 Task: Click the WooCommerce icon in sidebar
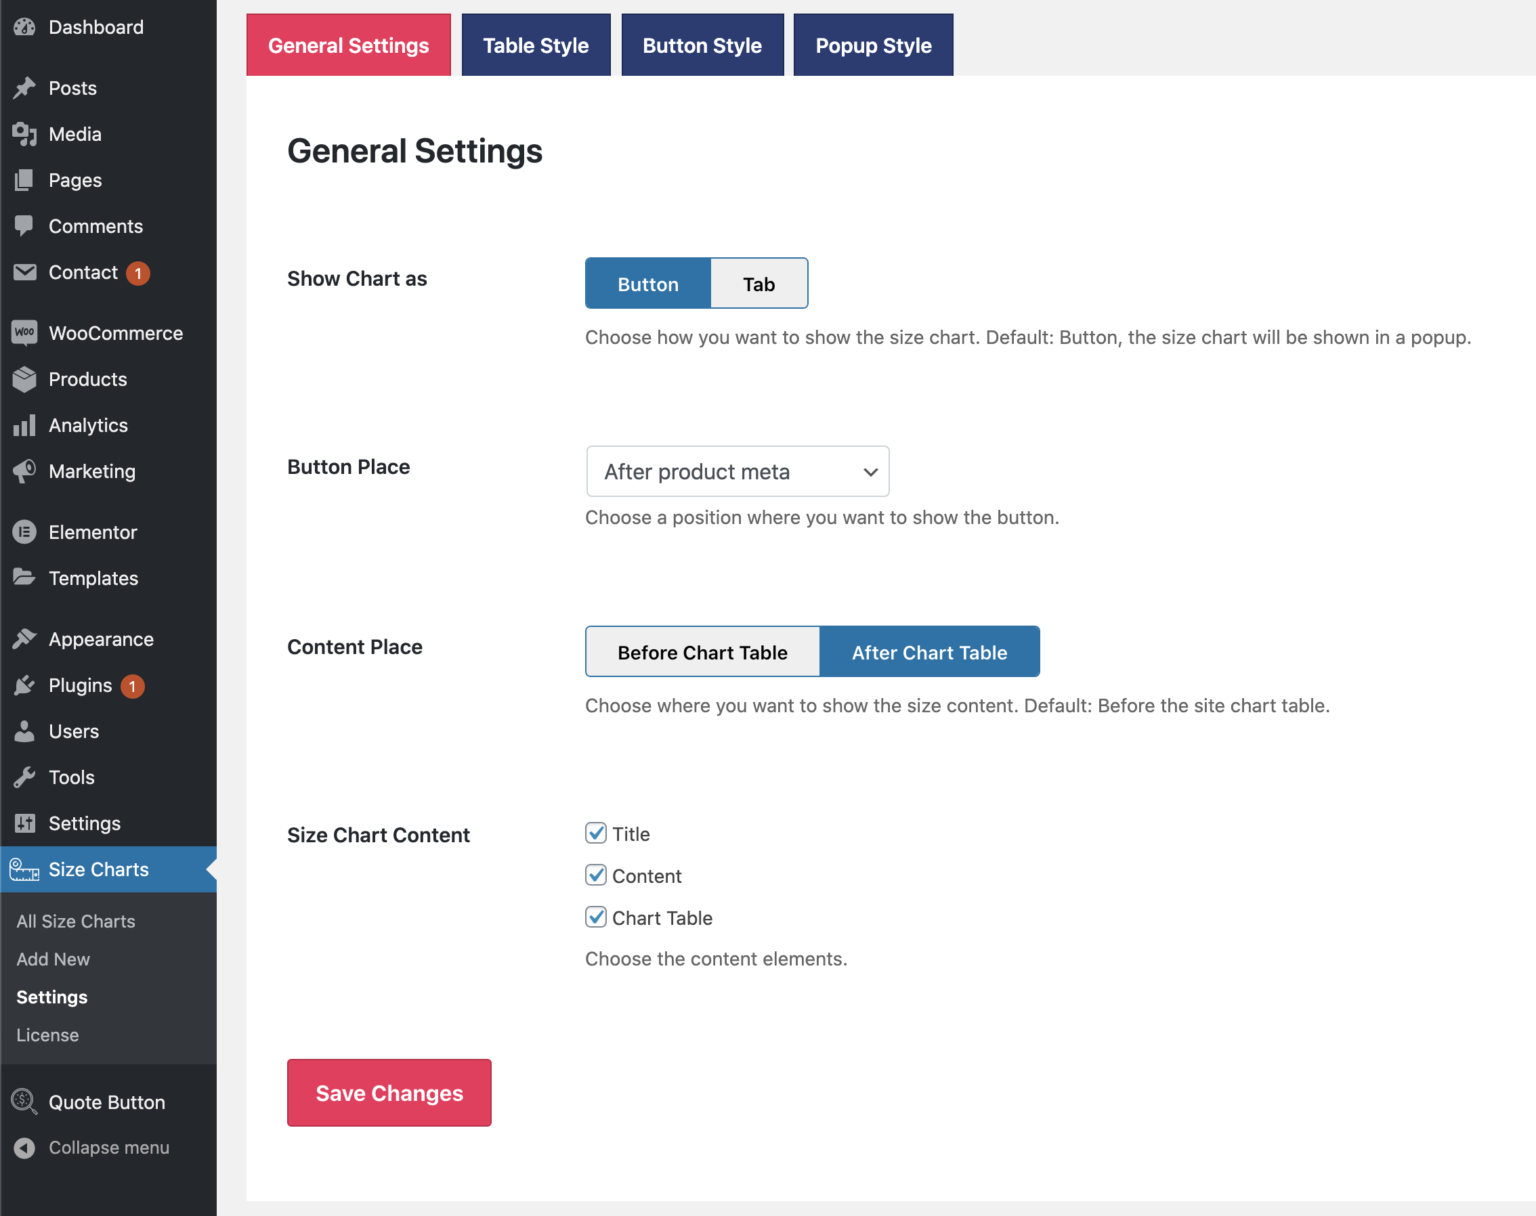(24, 333)
